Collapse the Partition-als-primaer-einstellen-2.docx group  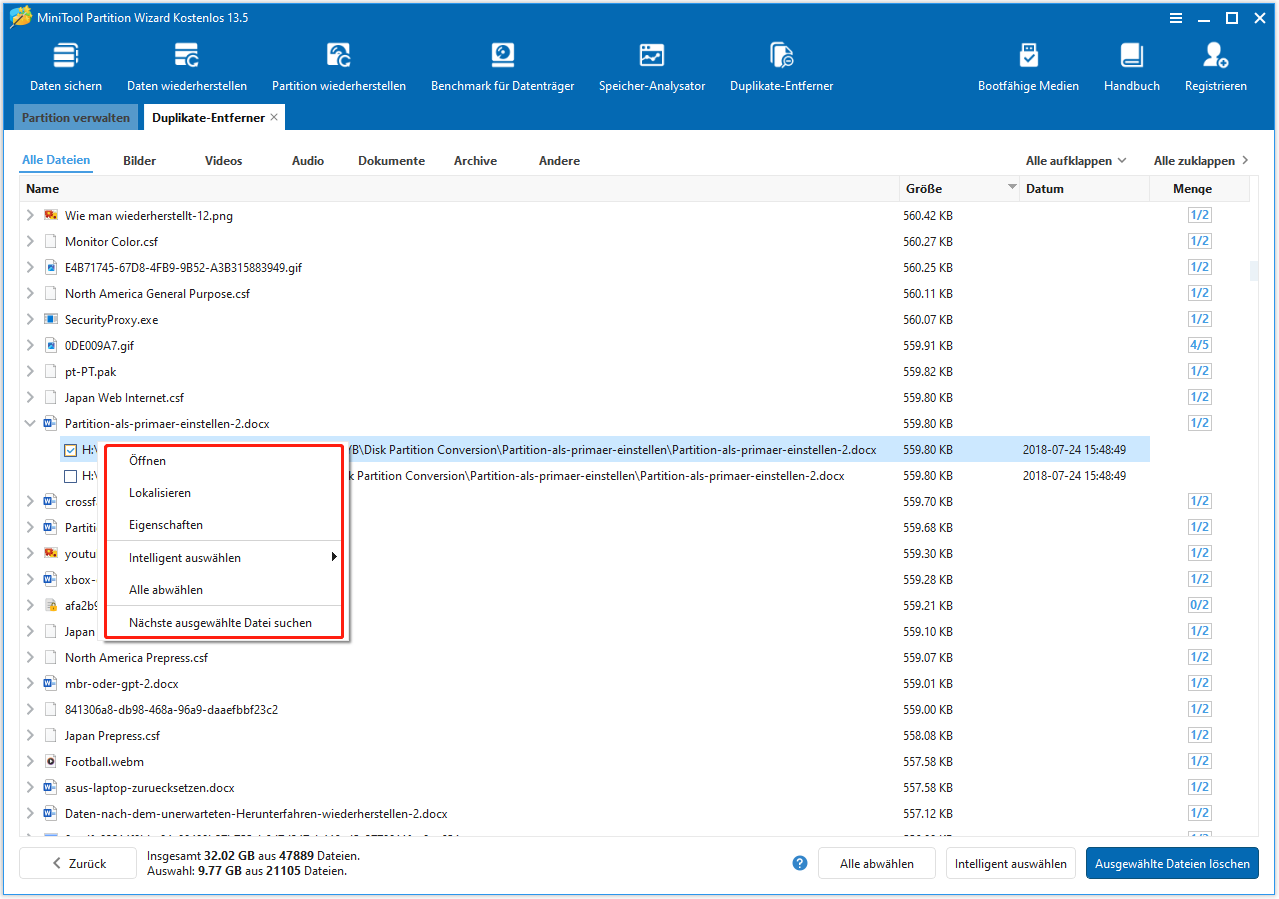pyautogui.click(x=30, y=424)
